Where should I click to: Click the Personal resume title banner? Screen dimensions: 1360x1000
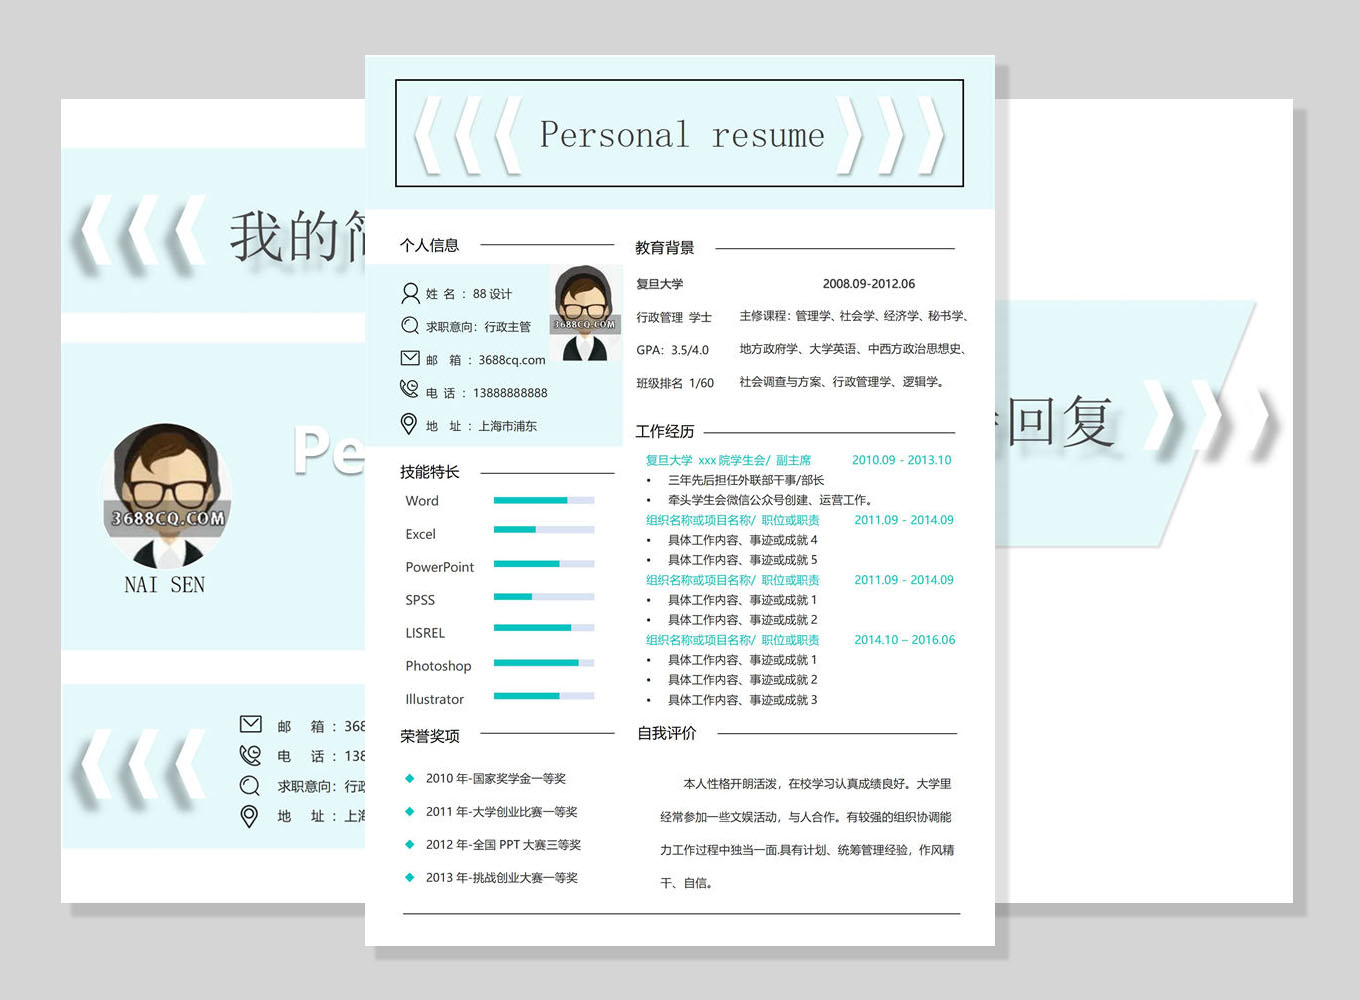pyautogui.click(x=680, y=134)
